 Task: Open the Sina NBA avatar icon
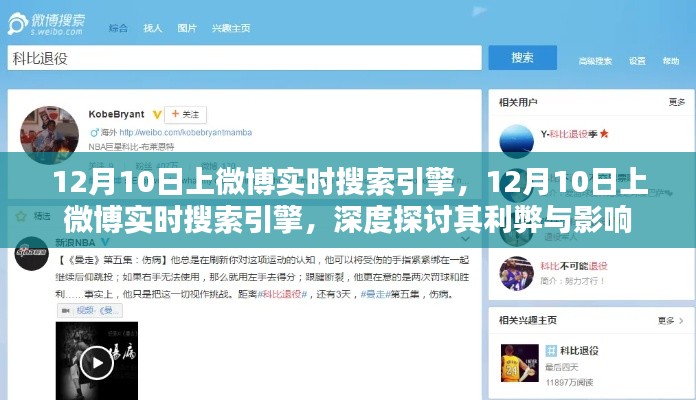tap(32, 253)
